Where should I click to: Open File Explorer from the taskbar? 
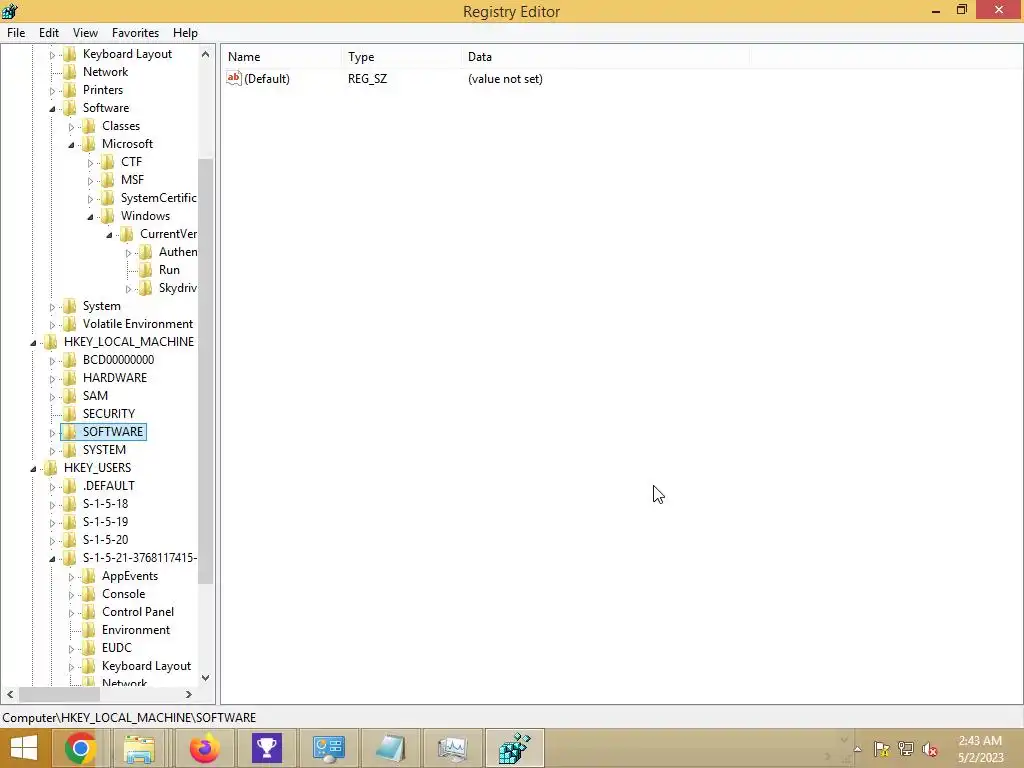[140, 748]
